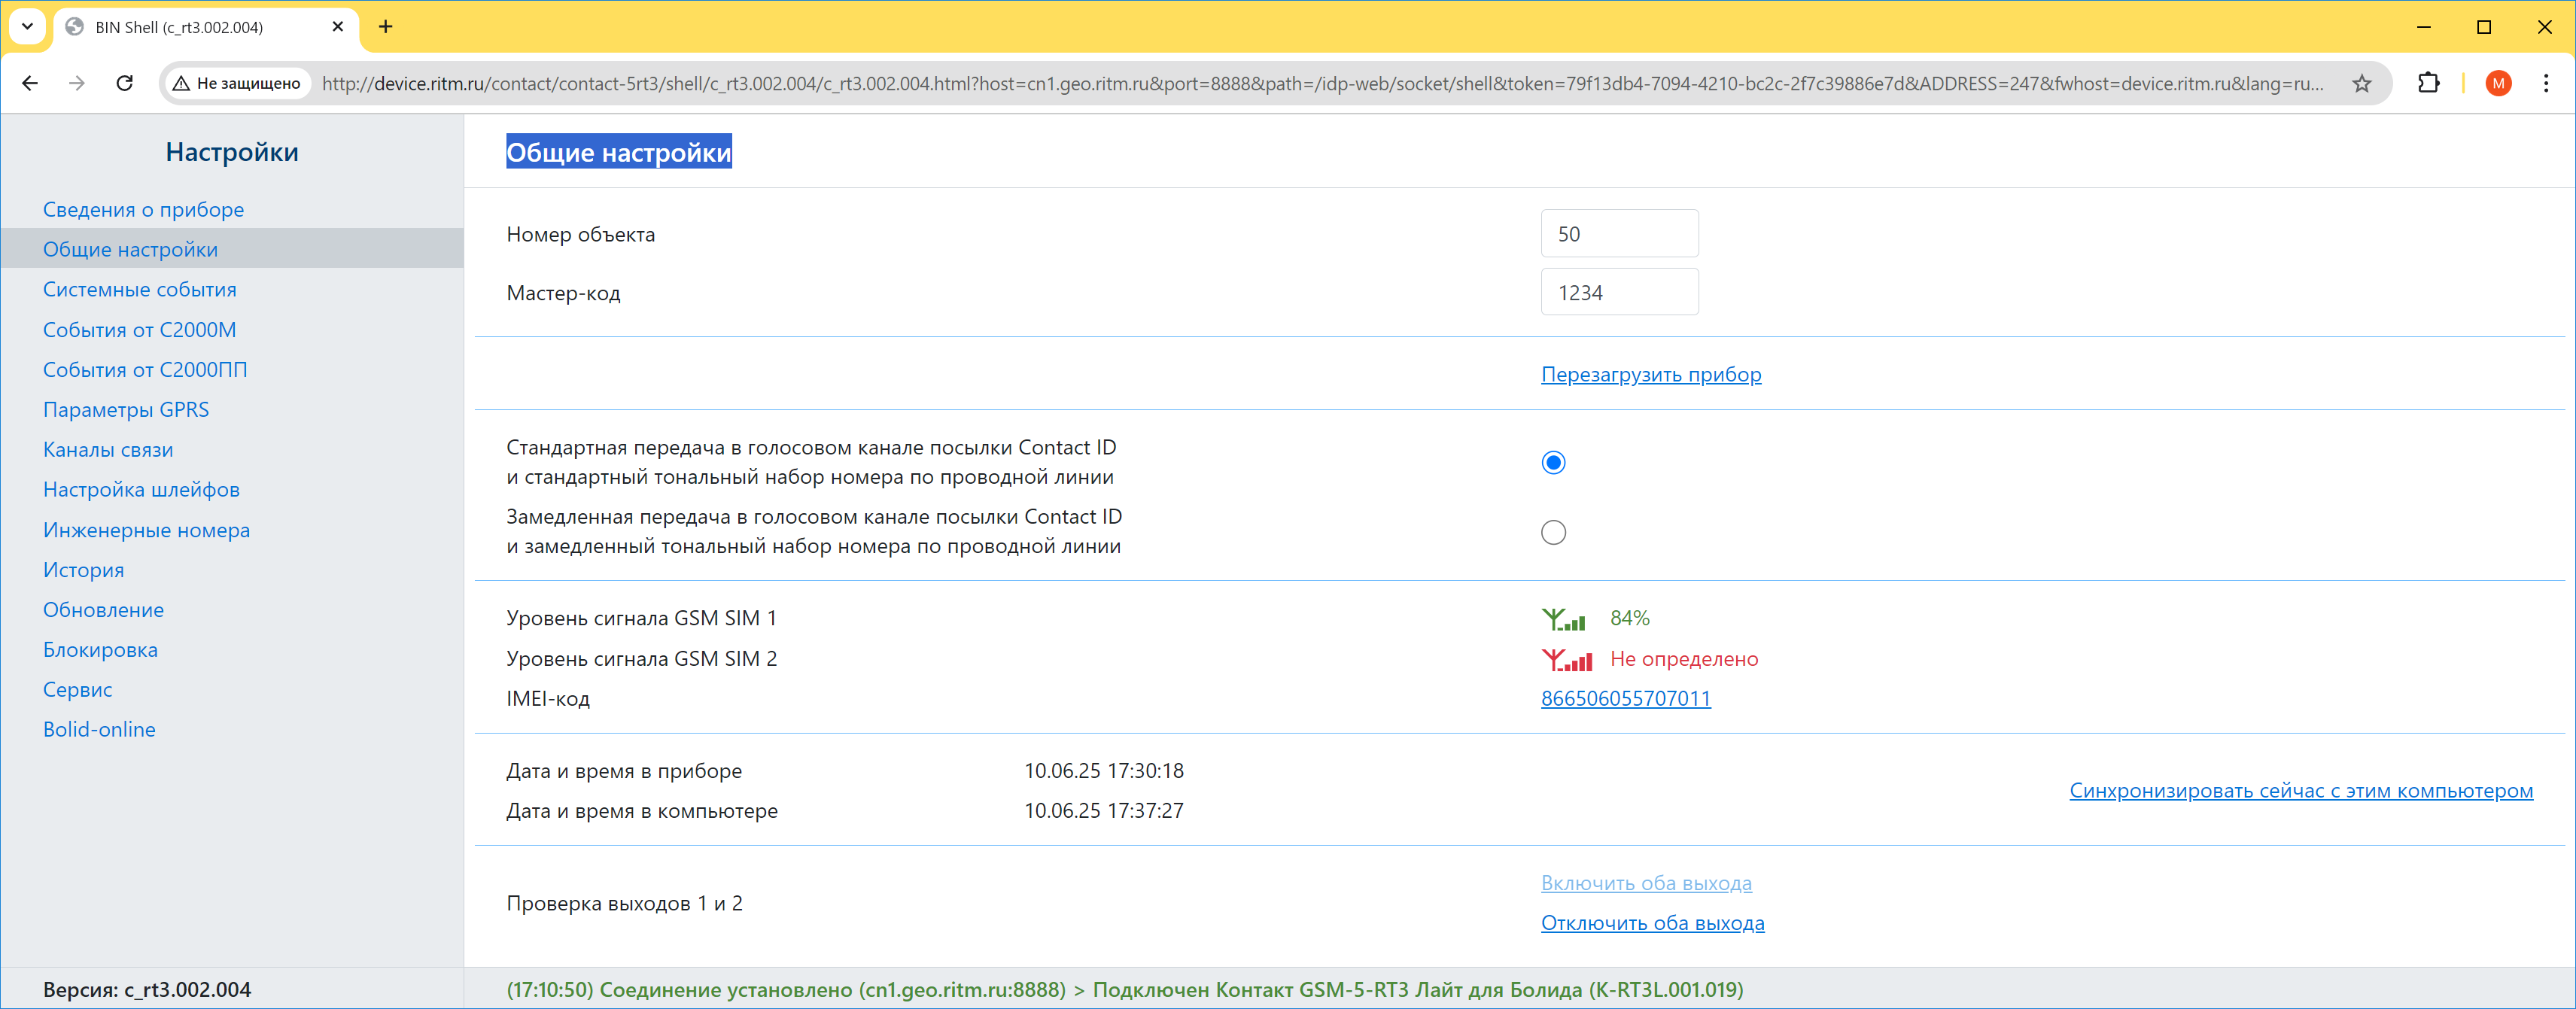2576x1009 pixels.
Task: Open 'Блокировка' section
Action: 100,650
